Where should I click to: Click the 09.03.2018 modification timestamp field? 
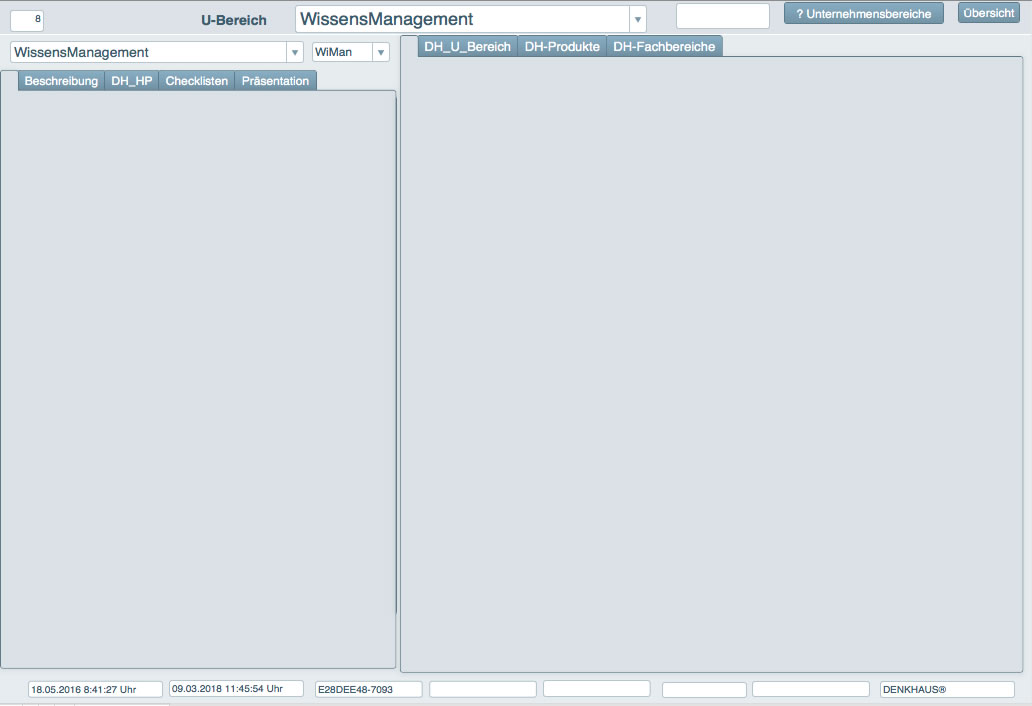tap(236, 689)
